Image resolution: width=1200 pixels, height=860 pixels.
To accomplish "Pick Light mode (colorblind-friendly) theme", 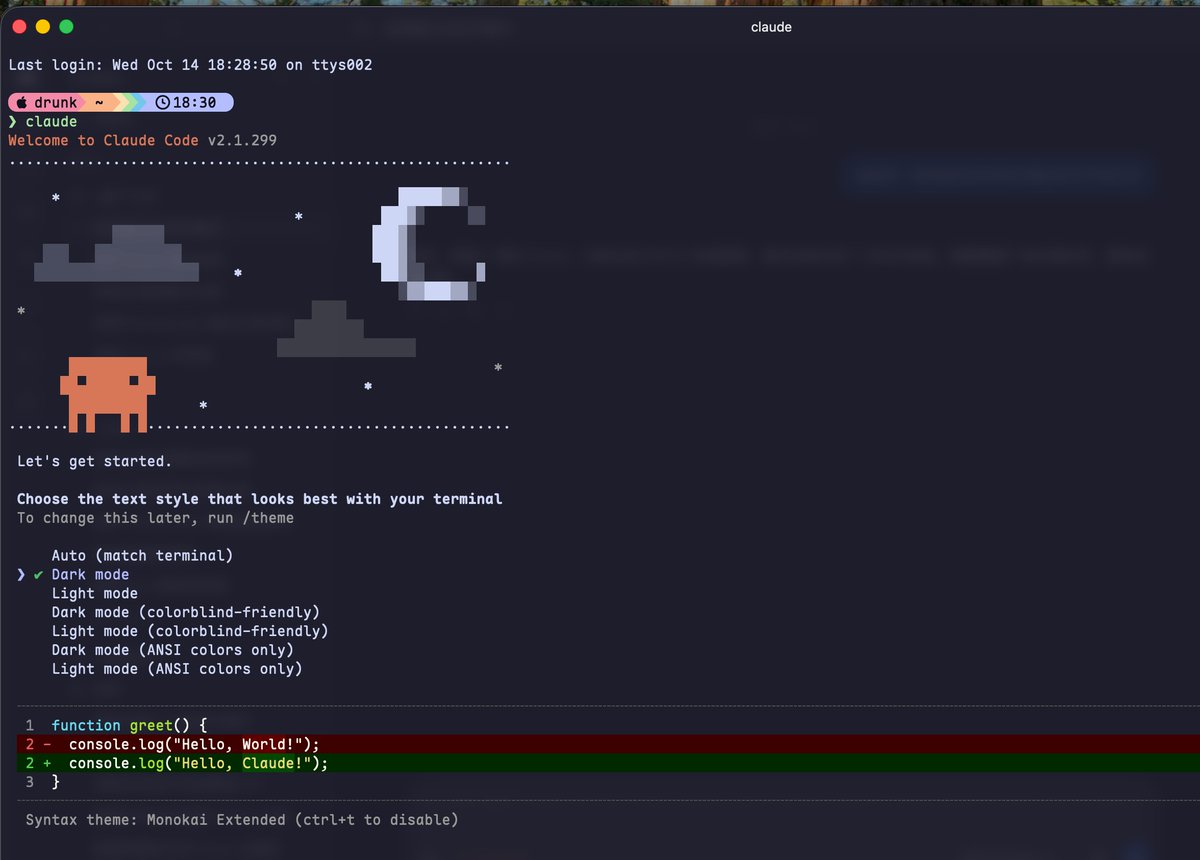I will coord(190,631).
